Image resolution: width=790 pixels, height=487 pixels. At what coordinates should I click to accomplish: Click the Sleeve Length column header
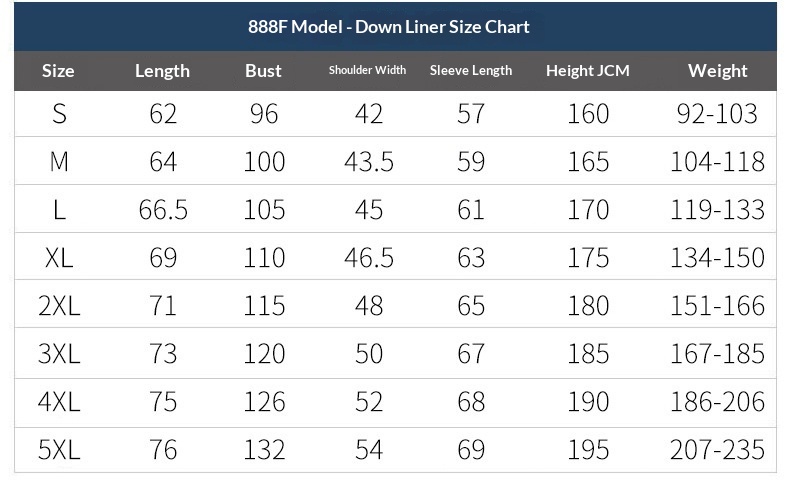tap(471, 71)
